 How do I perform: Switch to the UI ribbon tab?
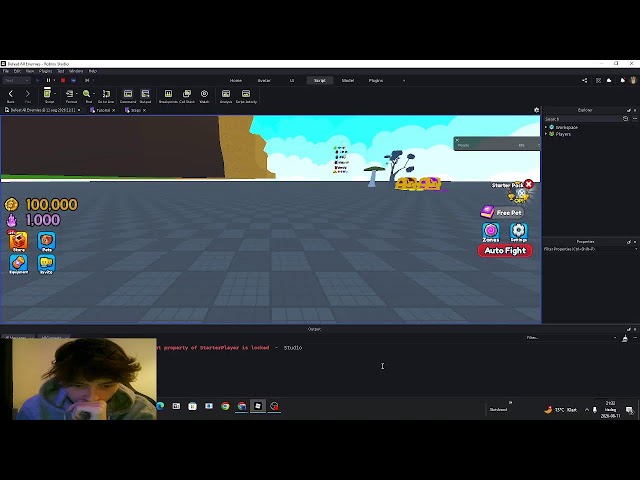pyautogui.click(x=292, y=80)
